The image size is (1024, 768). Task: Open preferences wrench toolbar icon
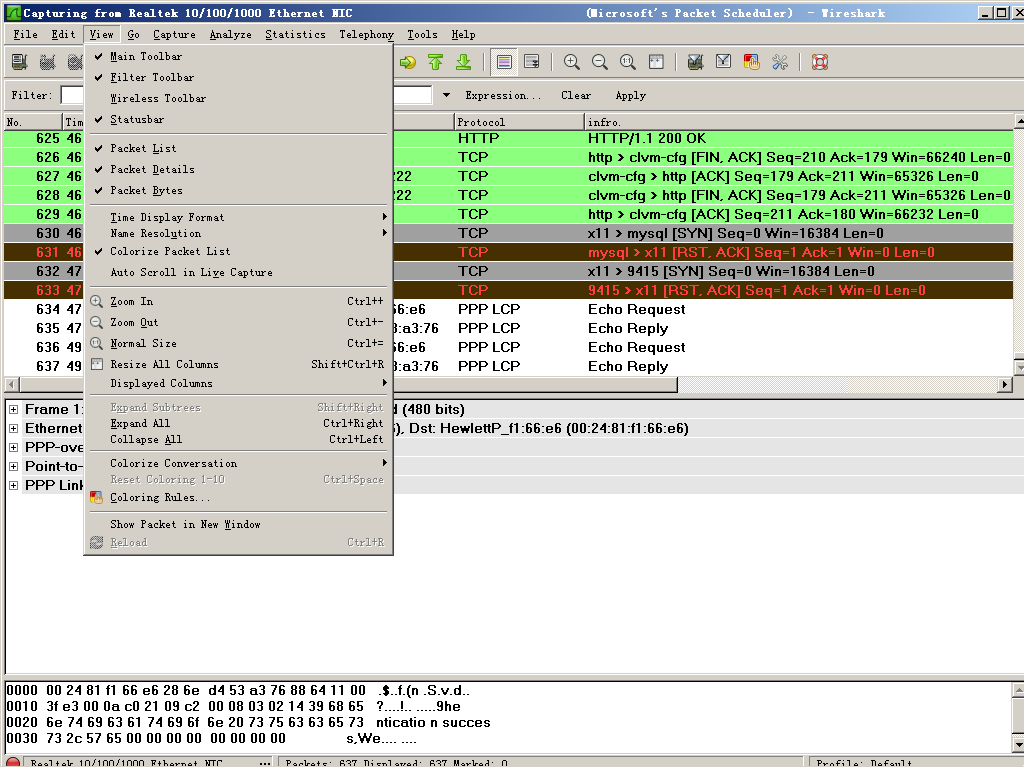pyautogui.click(x=780, y=62)
